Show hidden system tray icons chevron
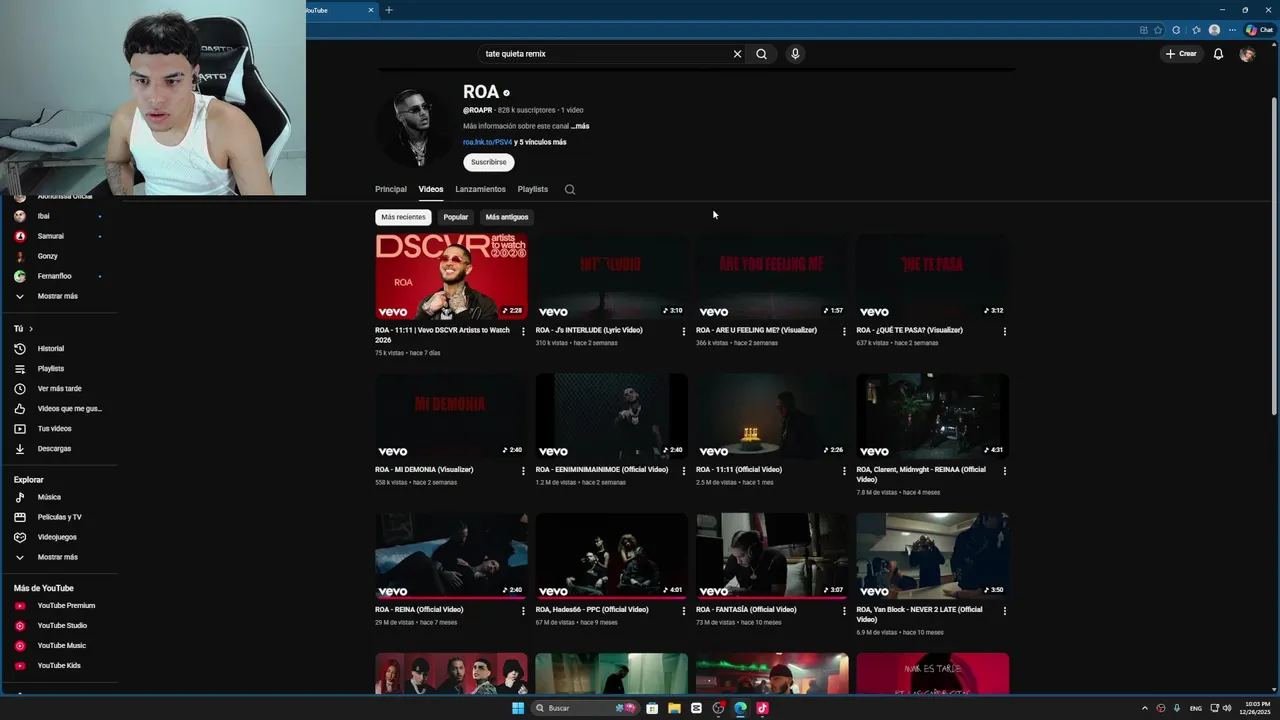Image resolution: width=1280 pixels, height=720 pixels. 1145,708
